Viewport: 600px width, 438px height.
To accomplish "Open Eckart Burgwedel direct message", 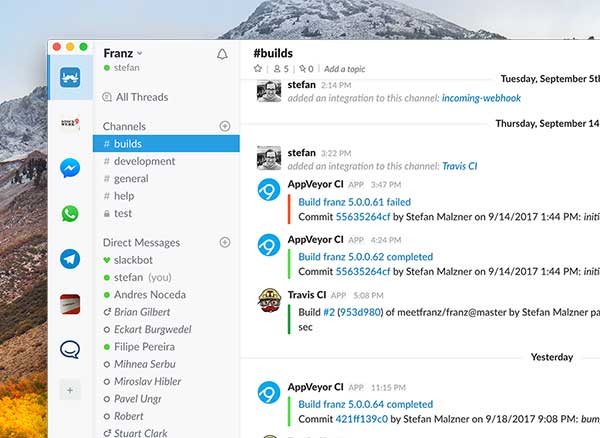I will click(x=166, y=329).
